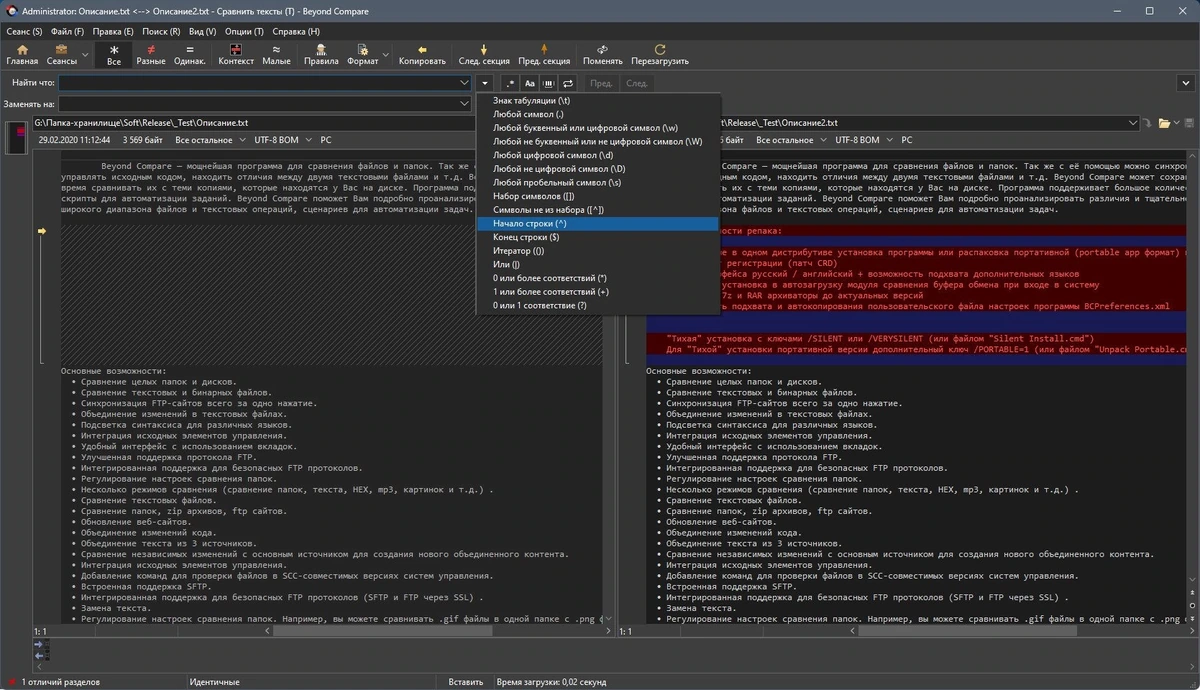
Task: Open Поиск (R) menu
Action: pos(161,32)
